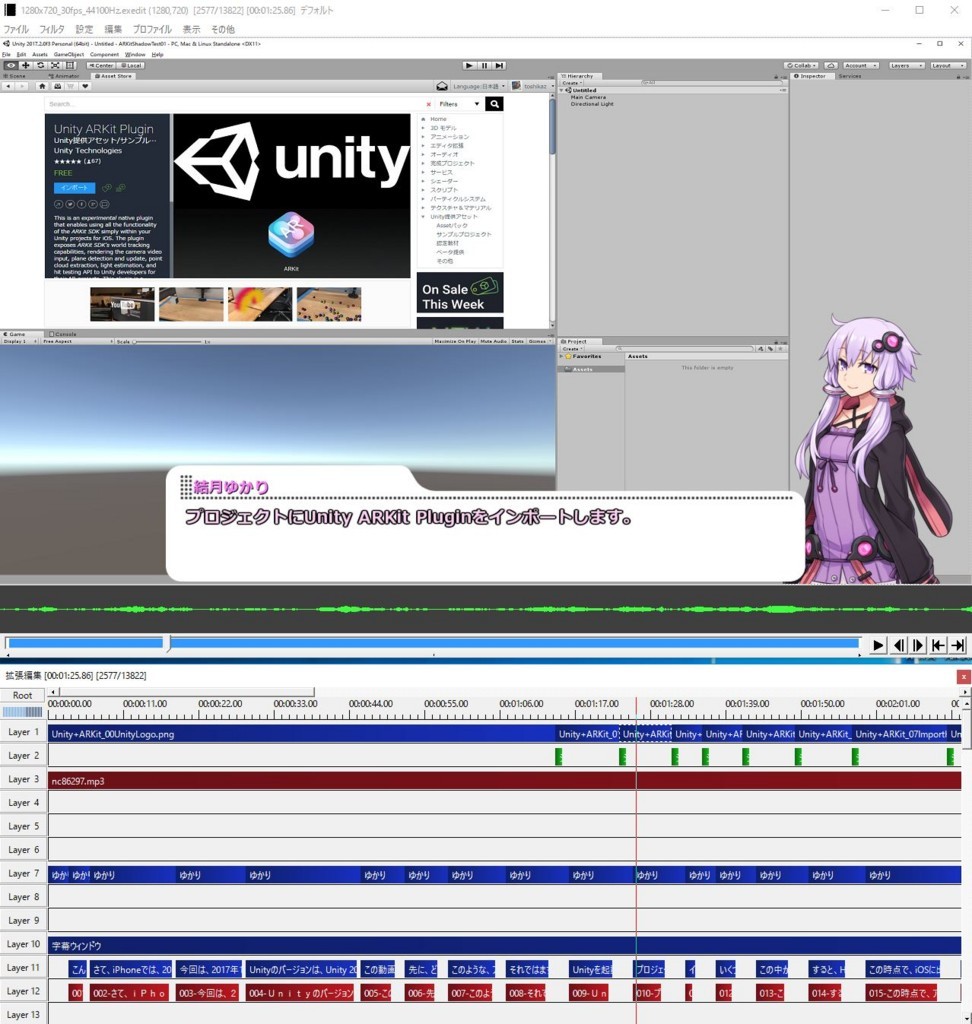Toggle visibility of Layer 1

coord(24,733)
